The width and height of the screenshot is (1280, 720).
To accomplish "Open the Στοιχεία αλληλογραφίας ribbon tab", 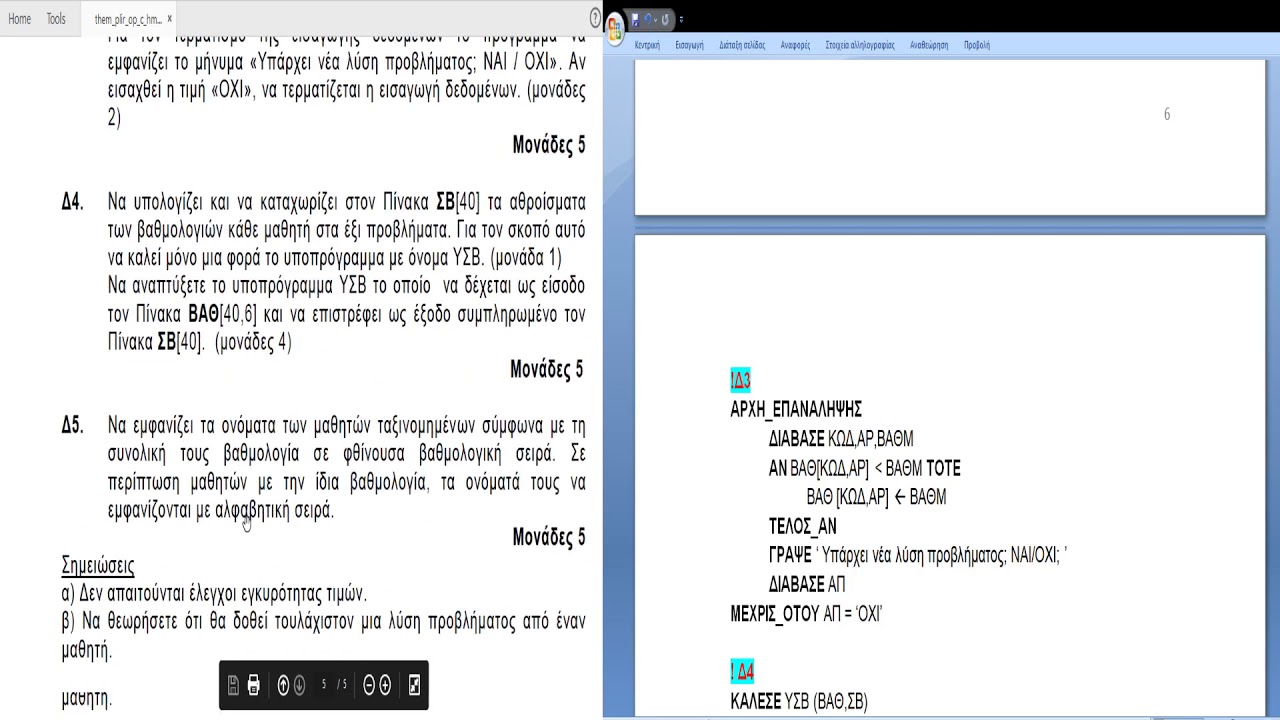I will [860, 45].
